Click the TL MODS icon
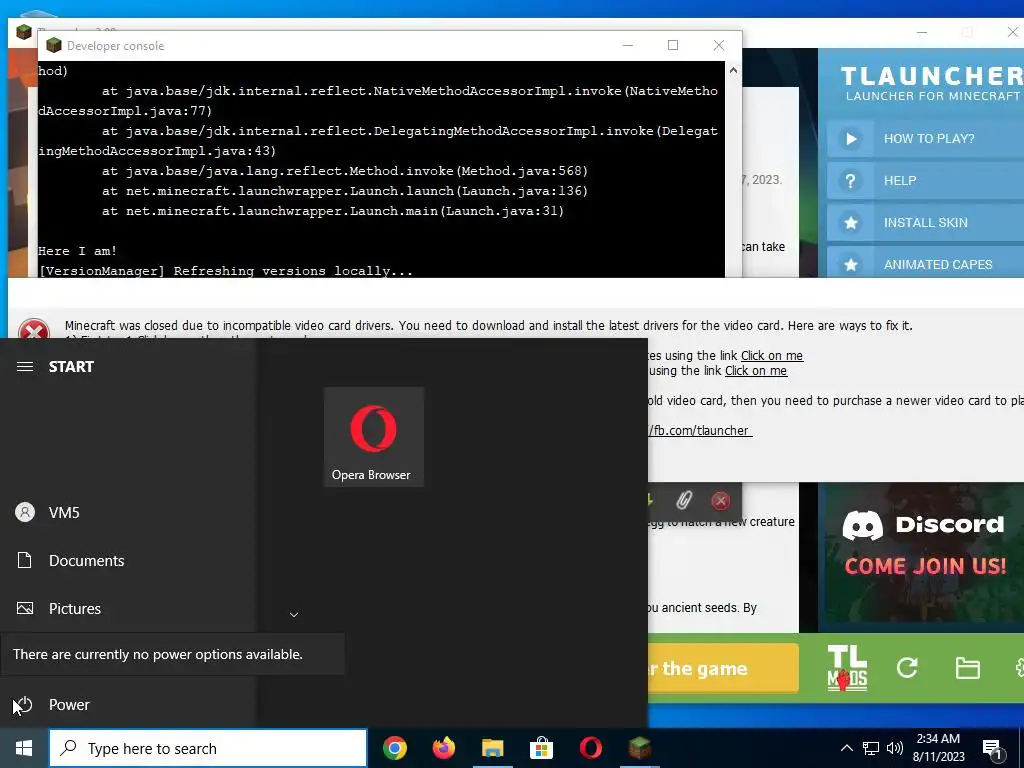Screen dimensions: 1024x768 847,667
